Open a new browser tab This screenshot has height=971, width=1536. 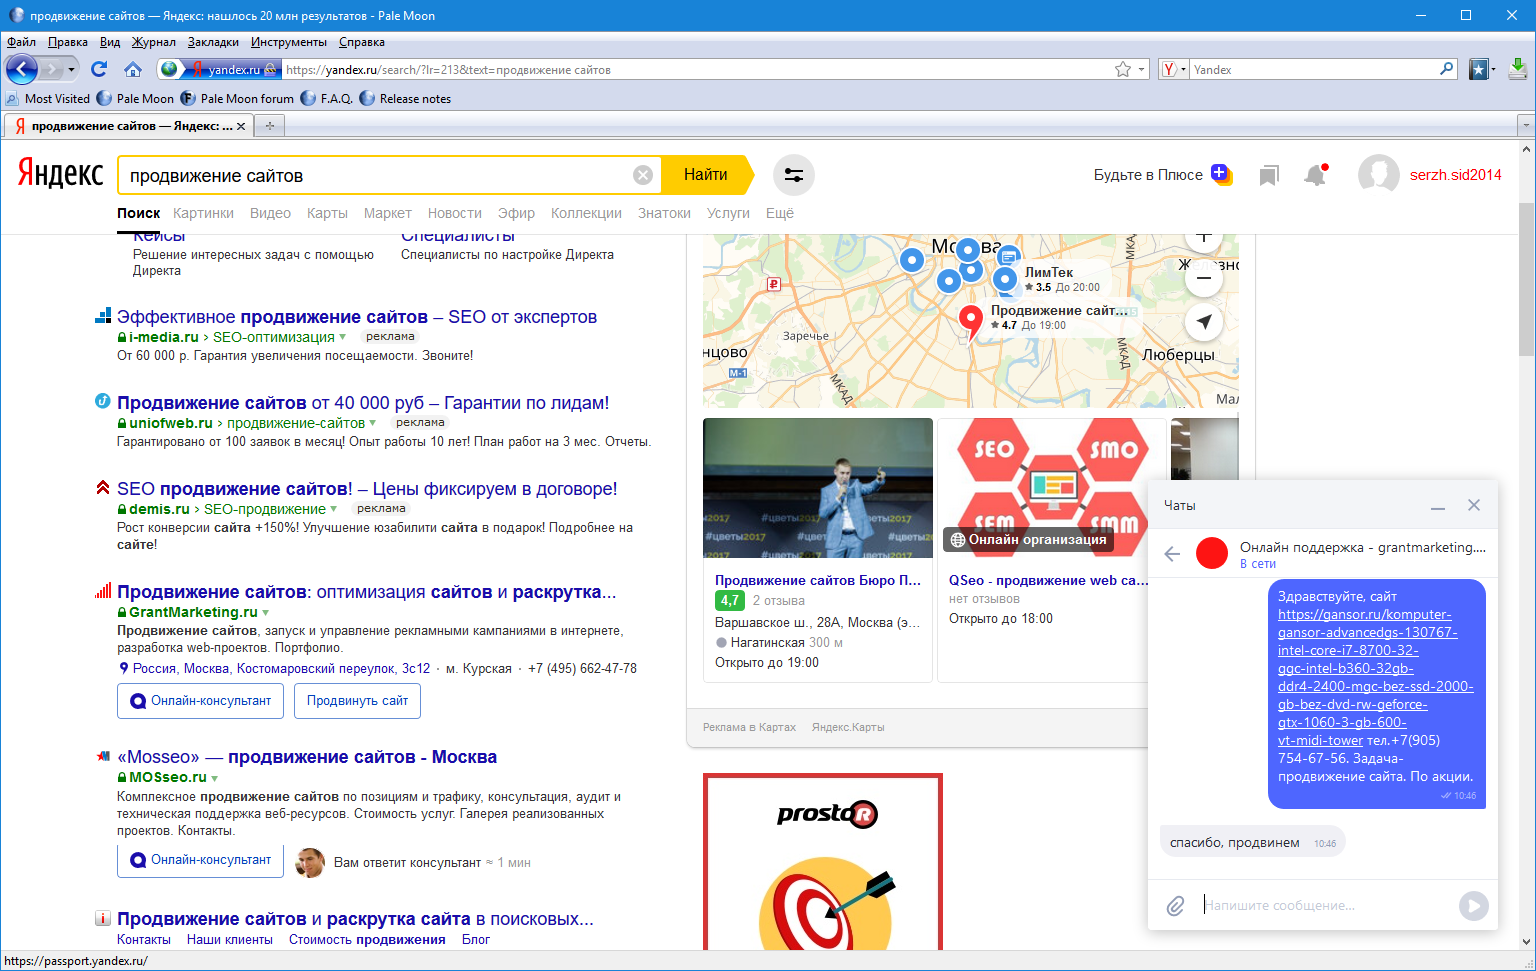tap(269, 125)
